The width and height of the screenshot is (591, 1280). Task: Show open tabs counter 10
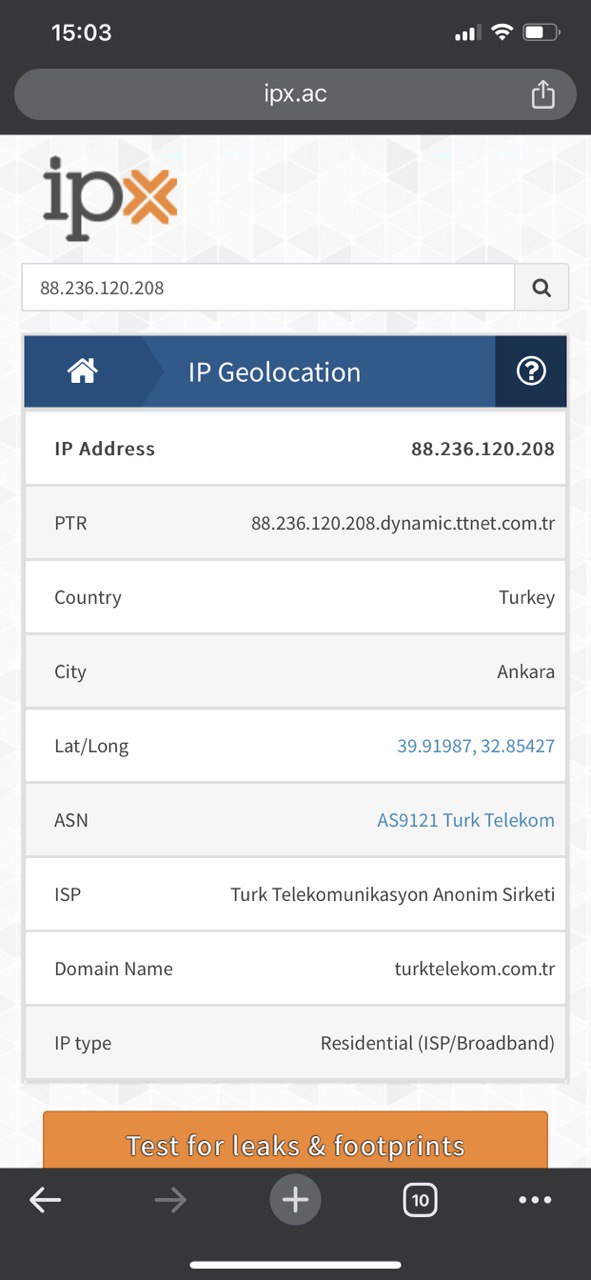pos(420,1200)
